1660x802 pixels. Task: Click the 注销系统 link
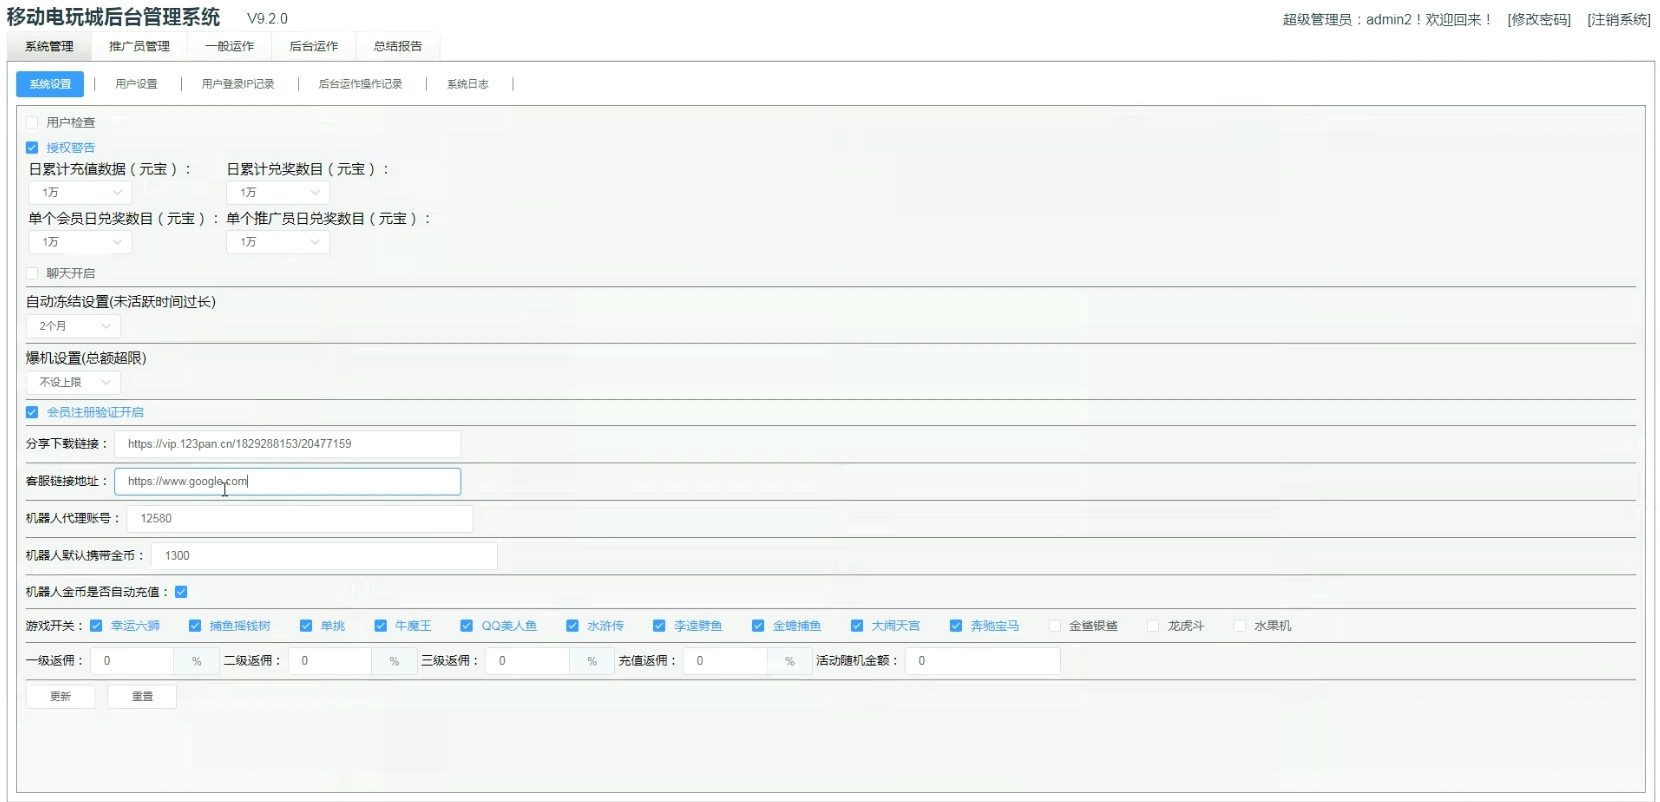click(x=1618, y=20)
